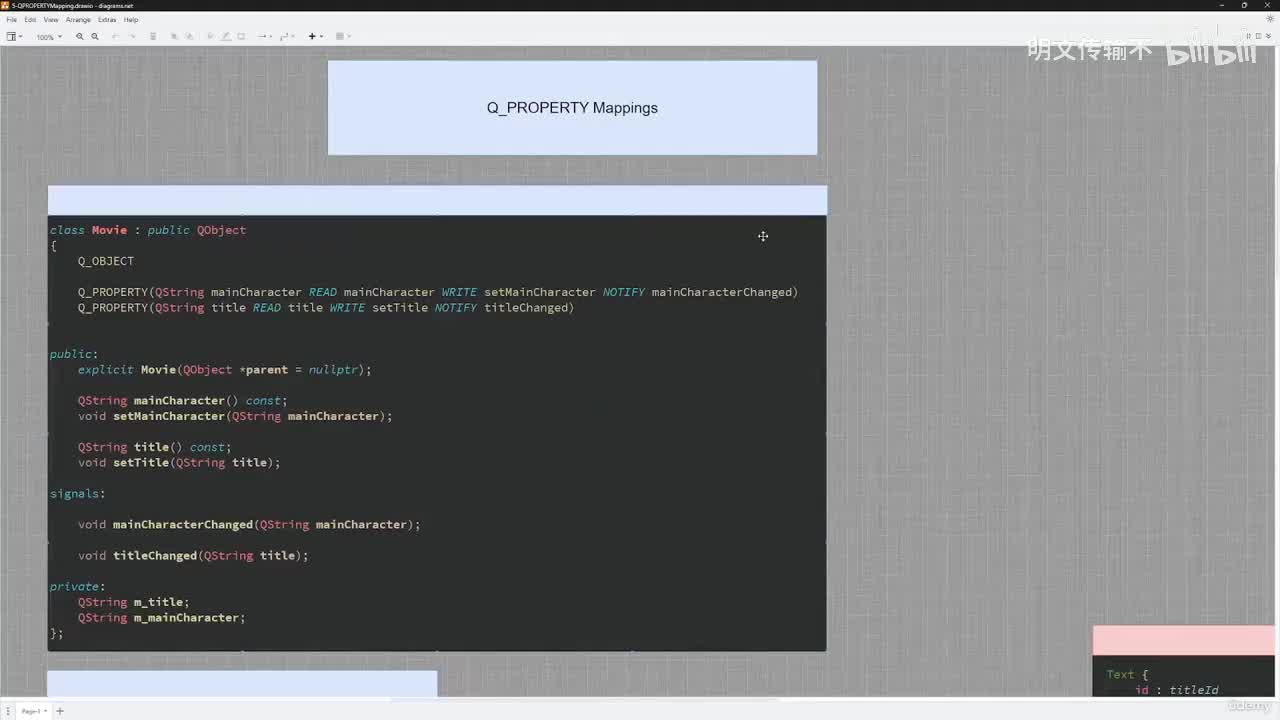1280x720 pixels.
Task: Click the 'm_title;' member declaration
Action: pyautogui.click(x=161, y=602)
